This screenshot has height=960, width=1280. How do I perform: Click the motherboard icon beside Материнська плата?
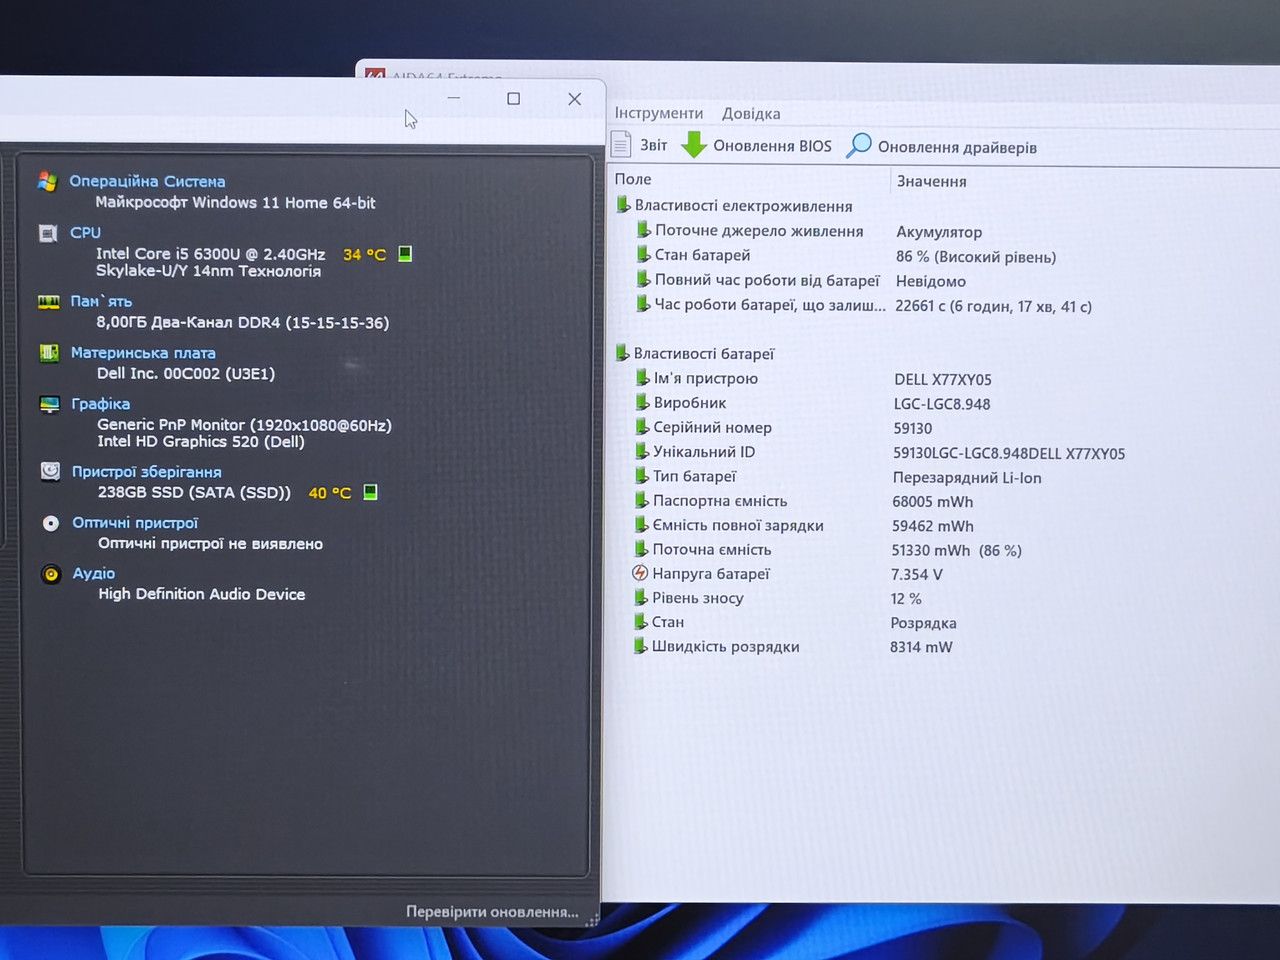coord(49,353)
